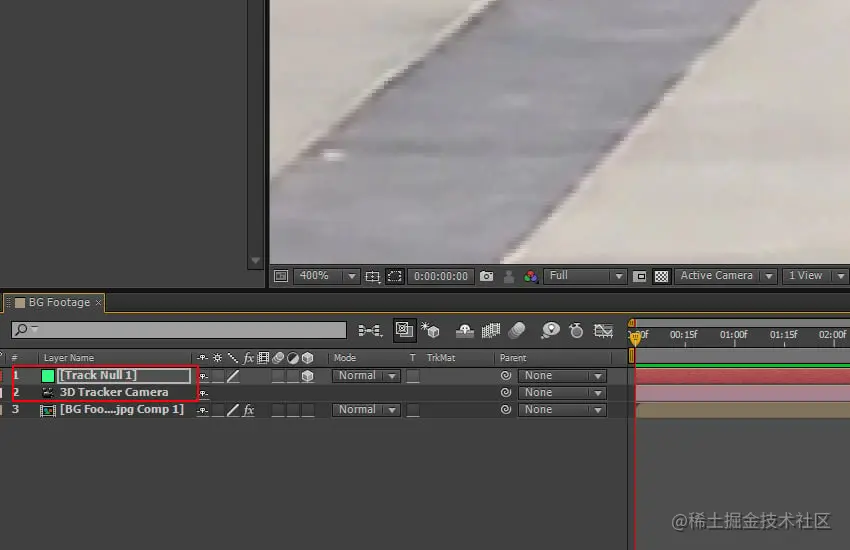Open Parent None dropdown for 3D Tracker Camera

(562, 392)
